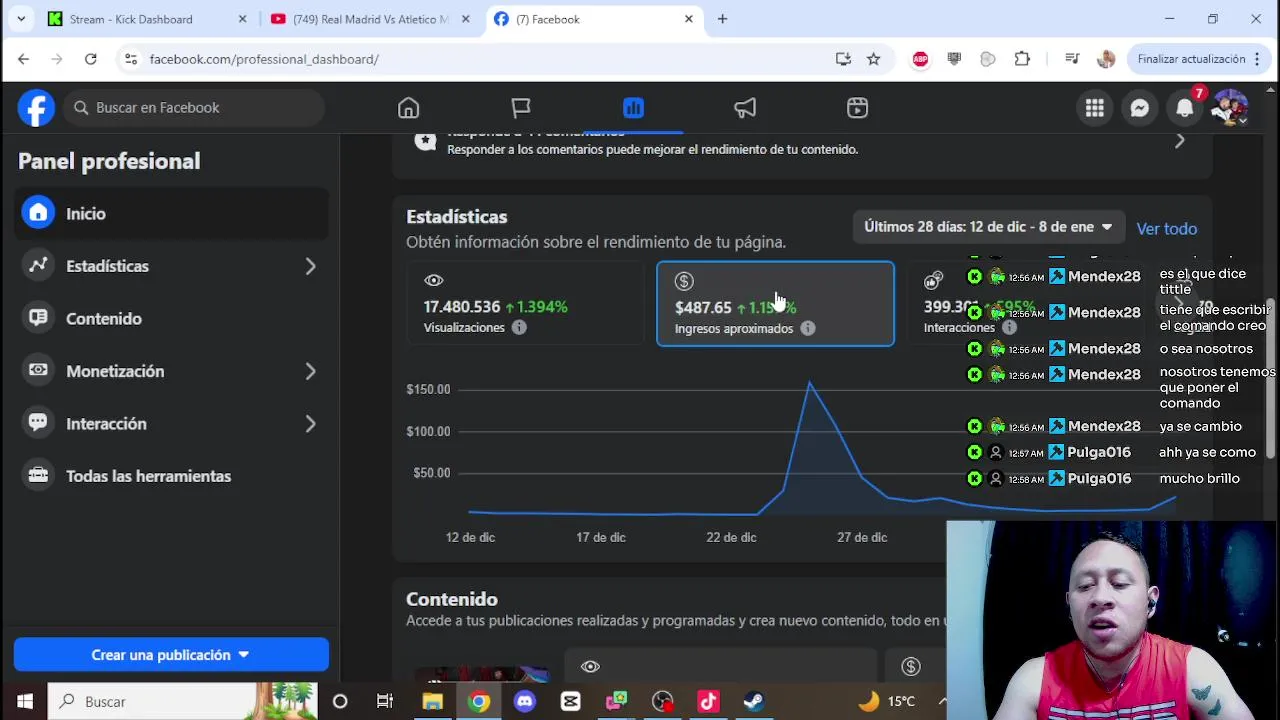Select Contenido in the sidebar
This screenshot has width=1280, height=720.
[x=171, y=318]
